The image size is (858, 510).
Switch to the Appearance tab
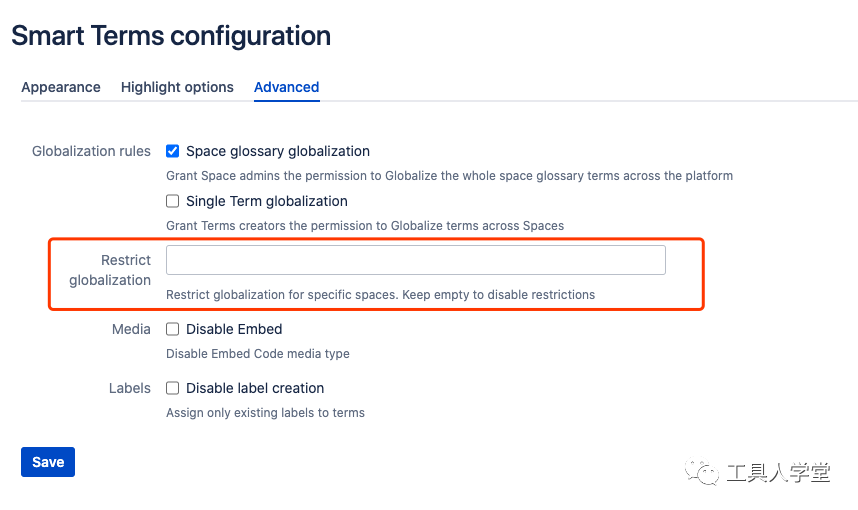(x=61, y=87)
